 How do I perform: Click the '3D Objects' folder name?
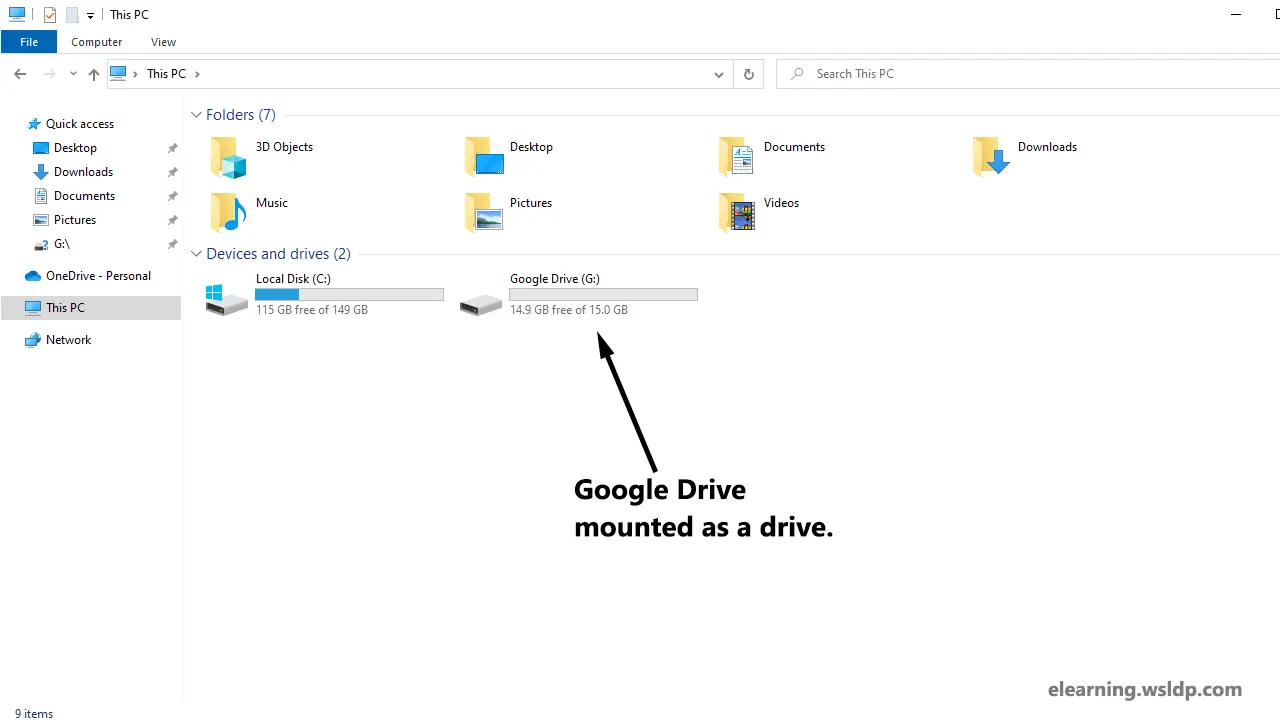click(x=284, y=147)
